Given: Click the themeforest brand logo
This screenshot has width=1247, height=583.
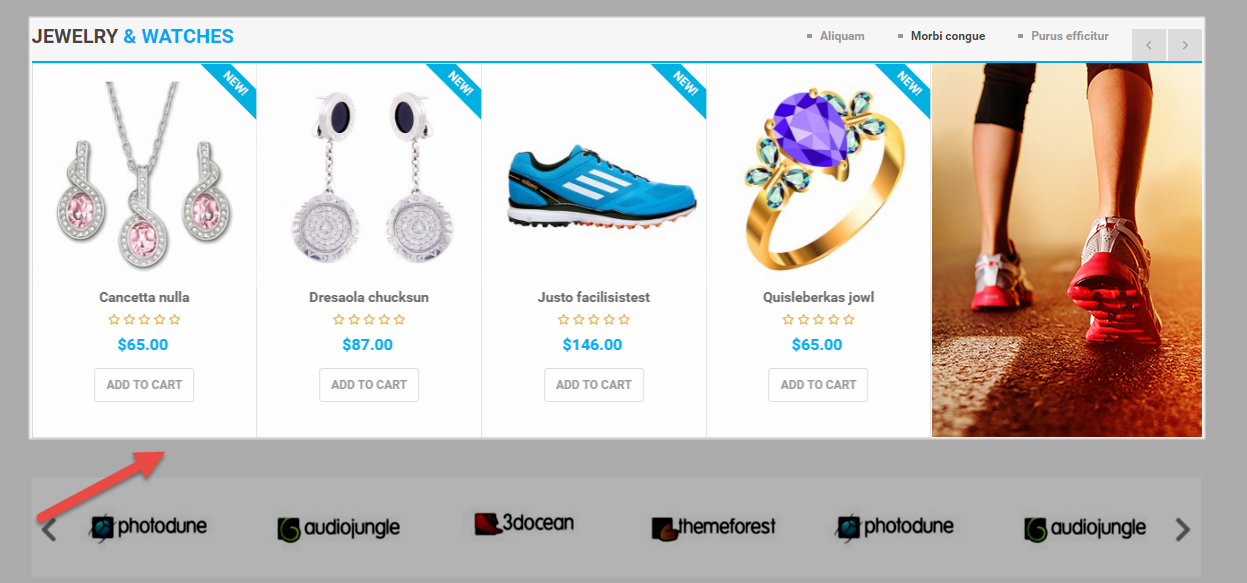Looking at the screenshot, I should [x=712, y=527].
